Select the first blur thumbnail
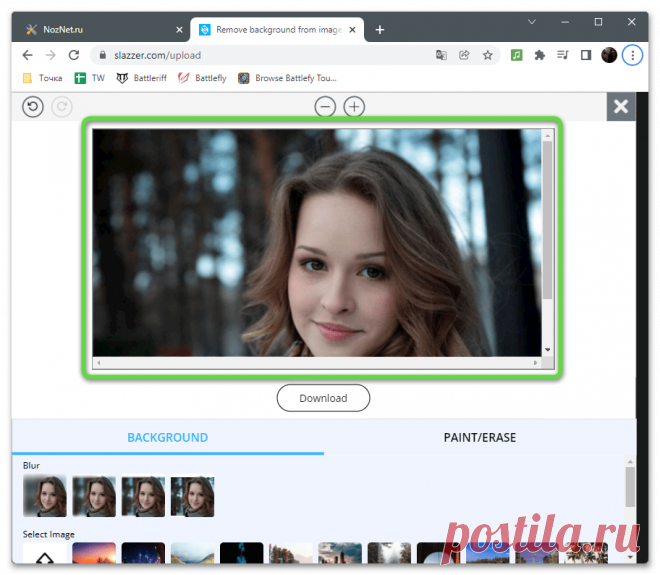Image resolution: width=660 pixels, height=575 pixels. [45, 496]
